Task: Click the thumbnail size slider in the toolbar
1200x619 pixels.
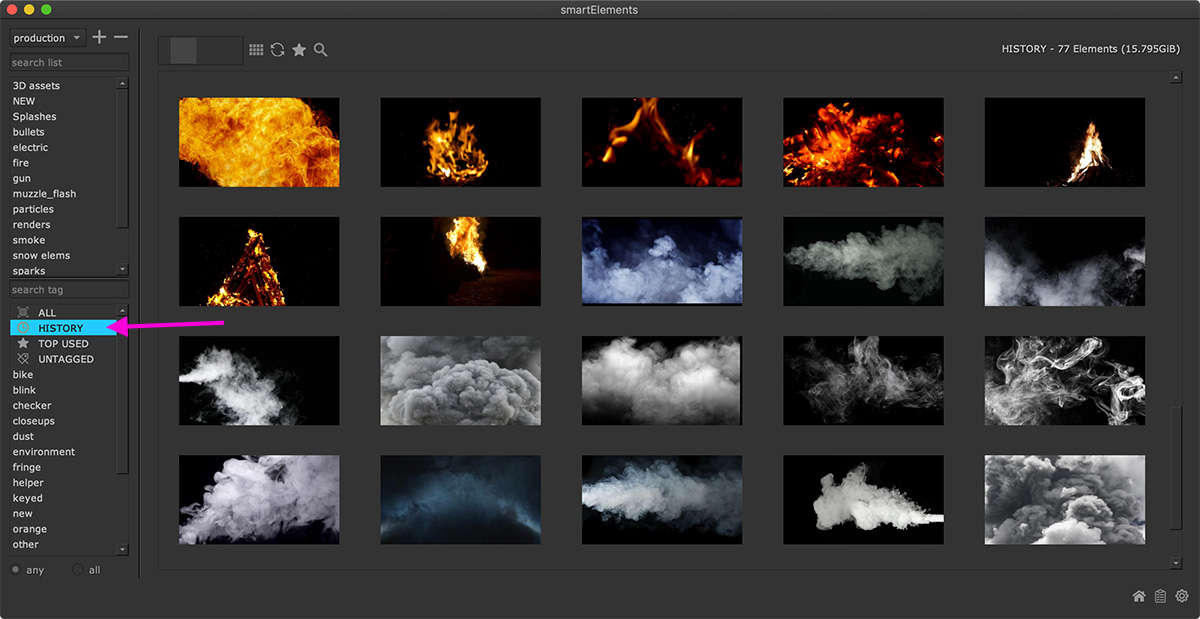Action: click(x=200, y=51)
